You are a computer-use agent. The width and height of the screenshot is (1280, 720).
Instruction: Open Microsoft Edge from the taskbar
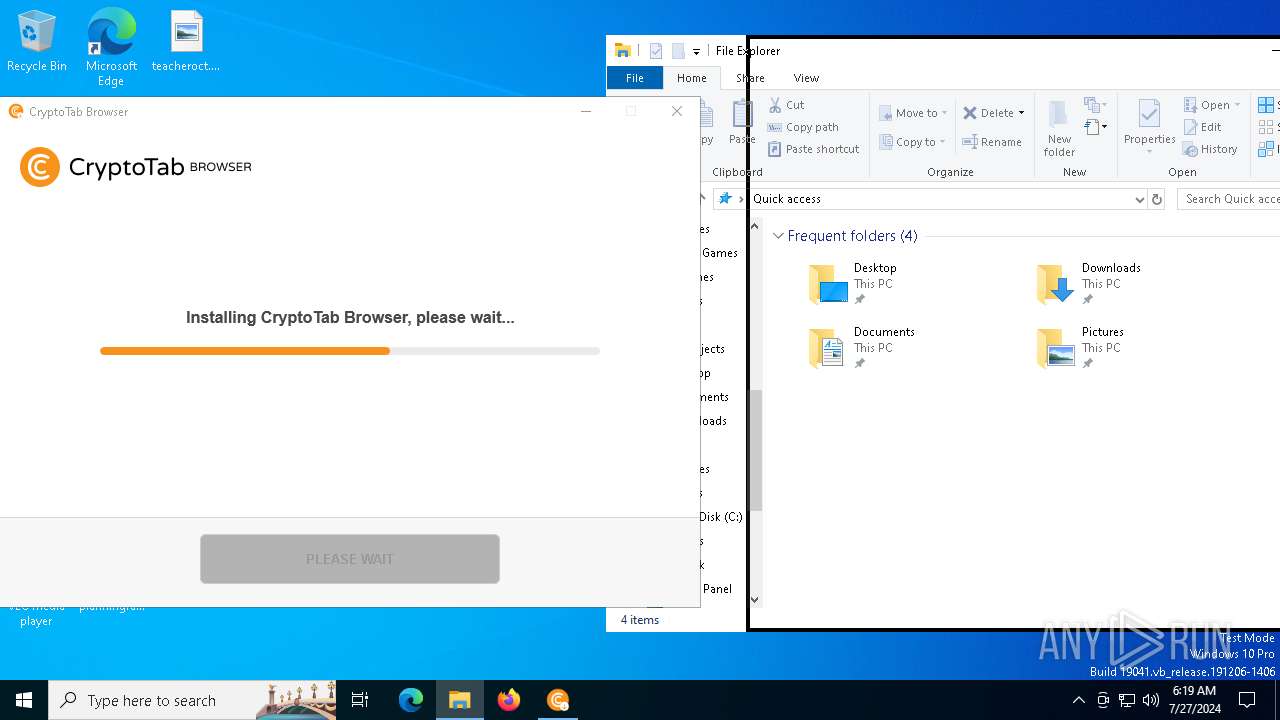point(411,700)
